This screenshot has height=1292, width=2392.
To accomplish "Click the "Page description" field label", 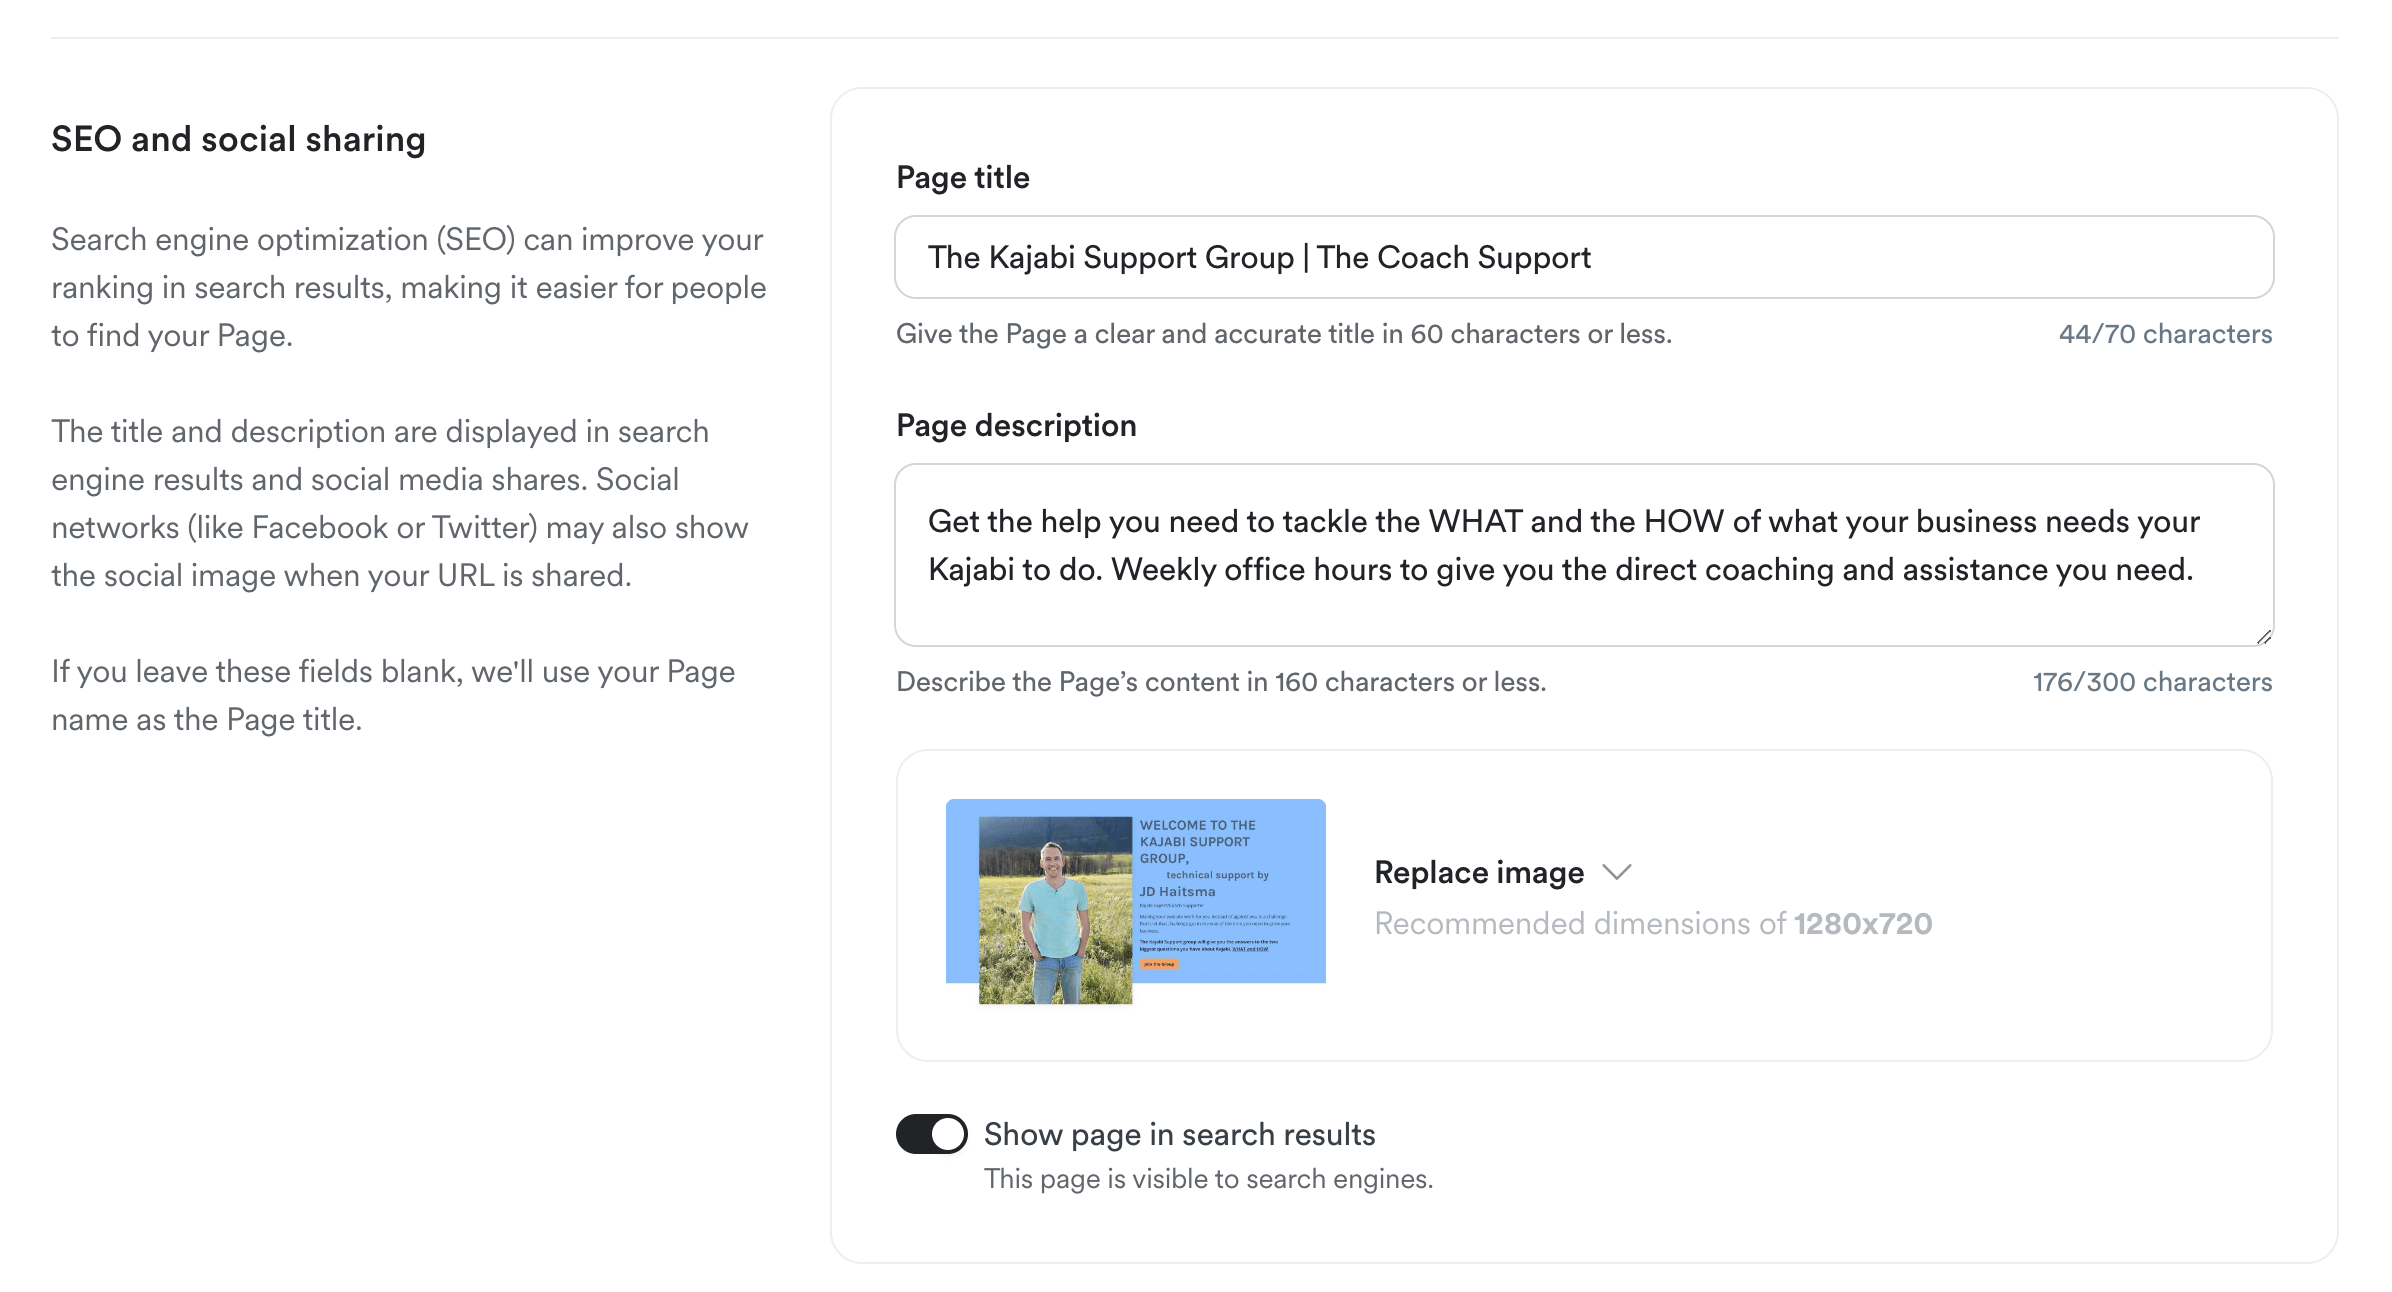I will (1016, 425).
